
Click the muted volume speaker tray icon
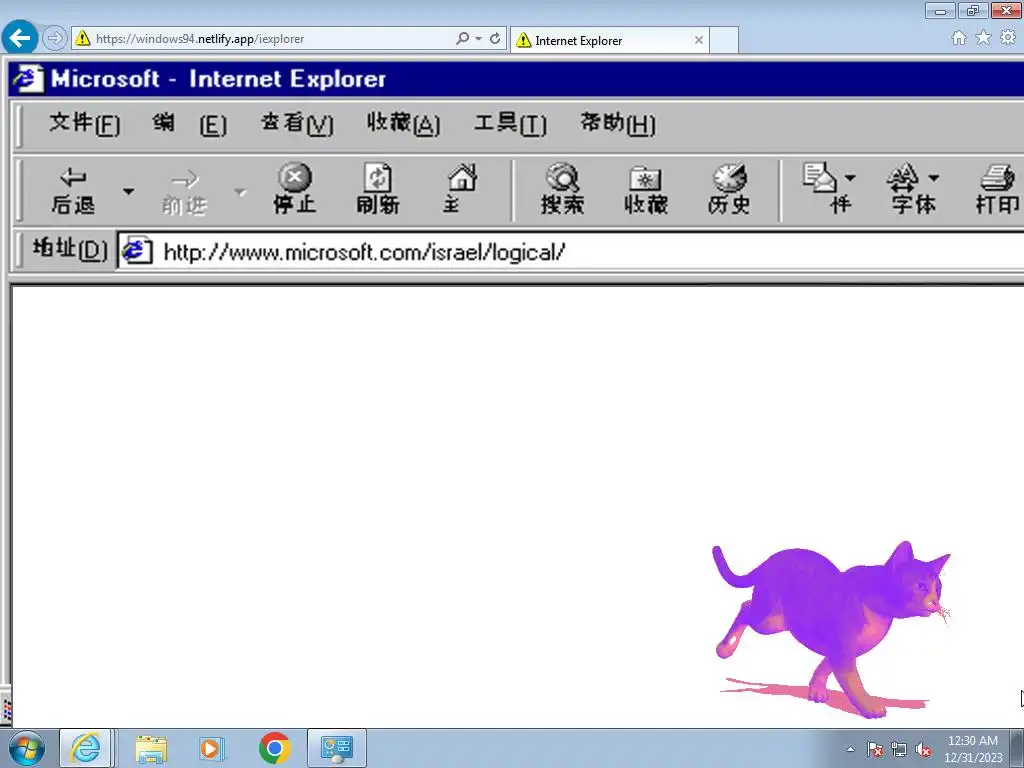click(x=923, y=749)
